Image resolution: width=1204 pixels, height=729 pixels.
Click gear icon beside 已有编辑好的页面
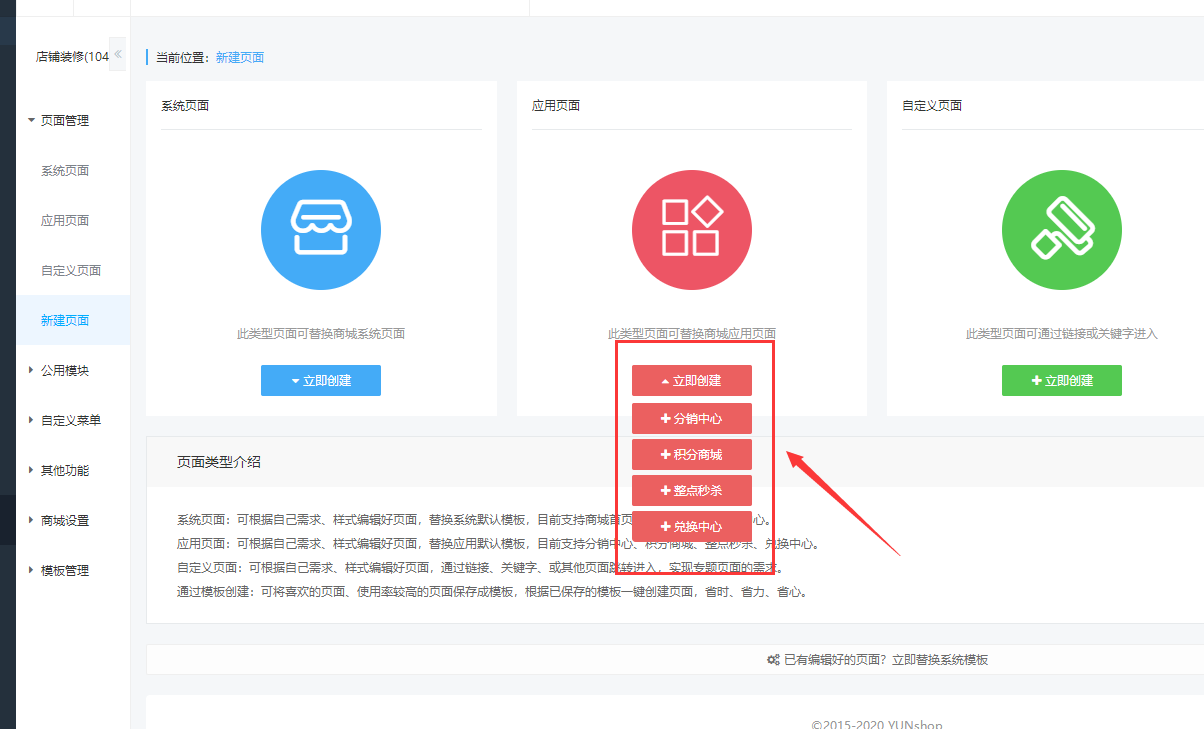tap(773, 660)
